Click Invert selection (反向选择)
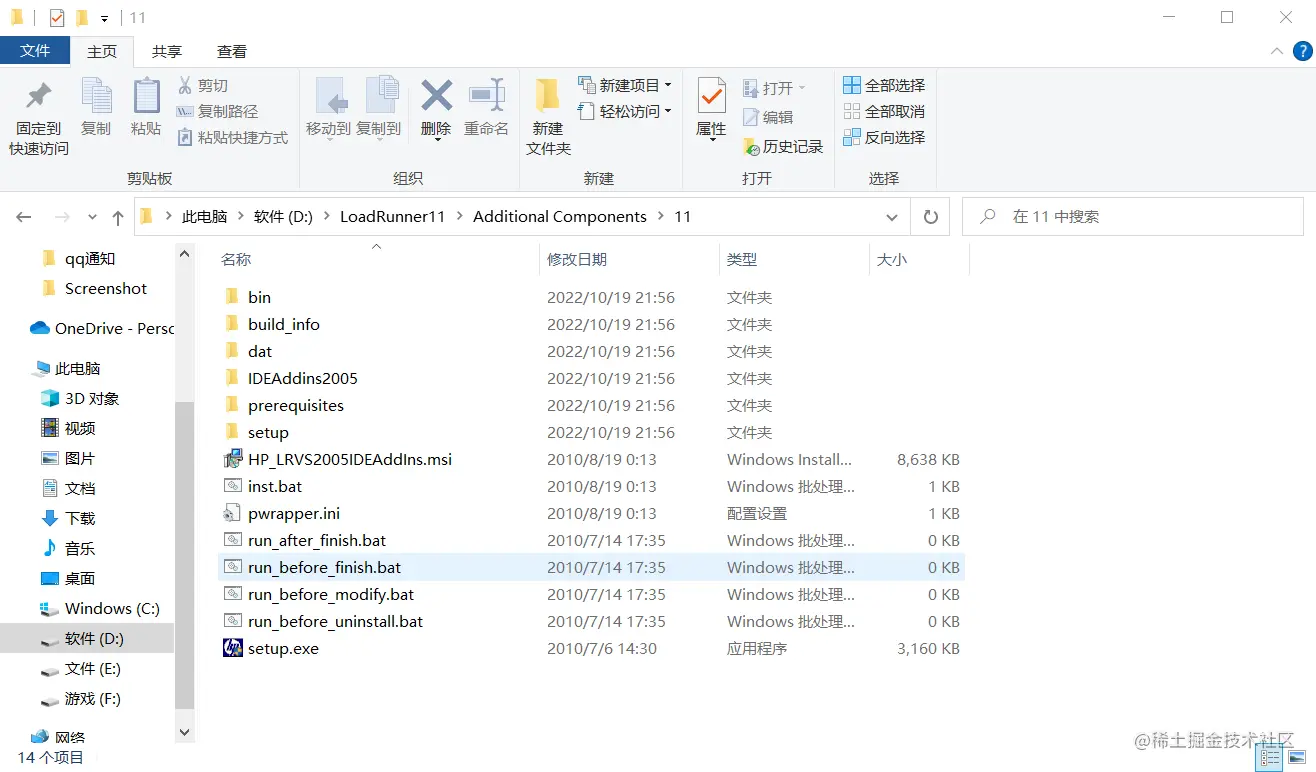Screen dimensions: 1316x772 point(885,138)
